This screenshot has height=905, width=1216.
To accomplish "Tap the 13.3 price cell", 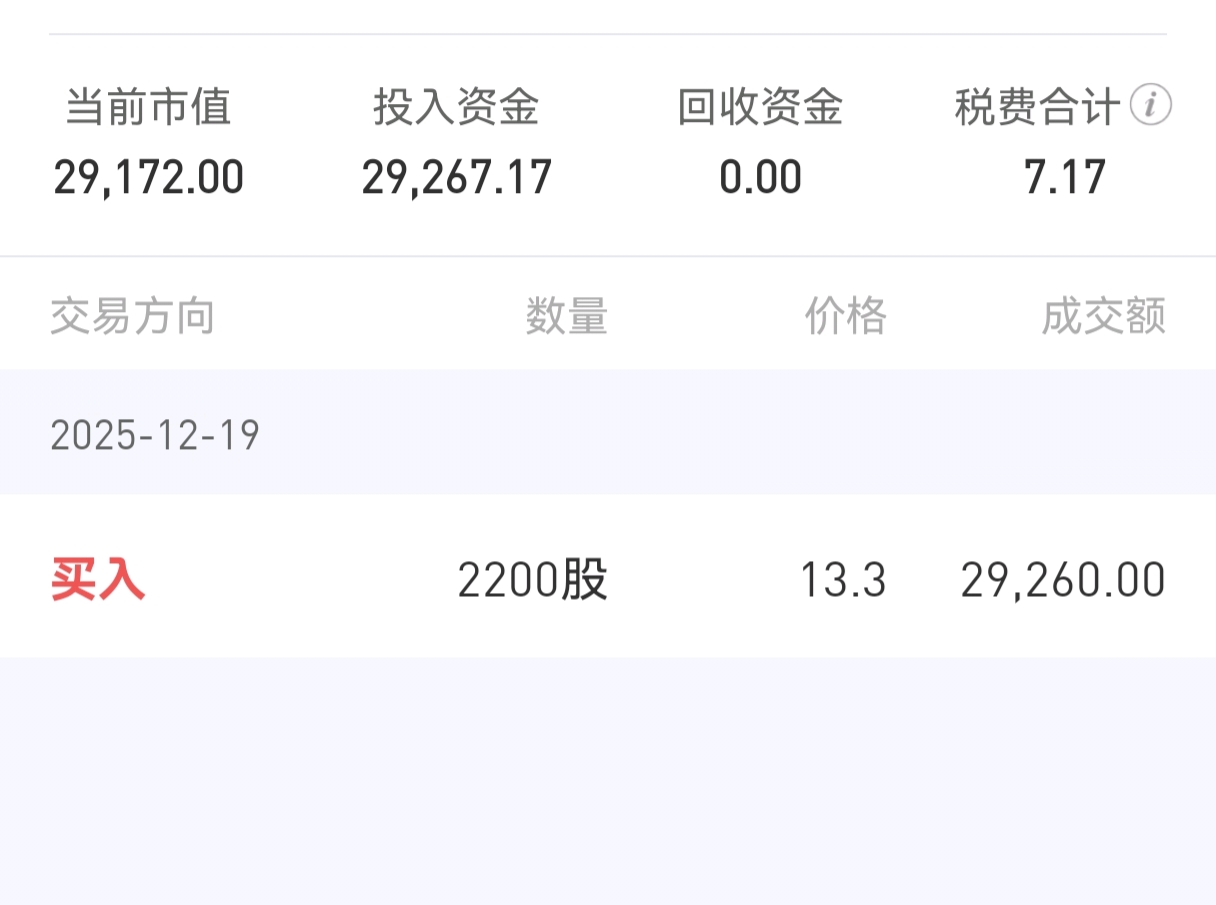I will (844, 580).
